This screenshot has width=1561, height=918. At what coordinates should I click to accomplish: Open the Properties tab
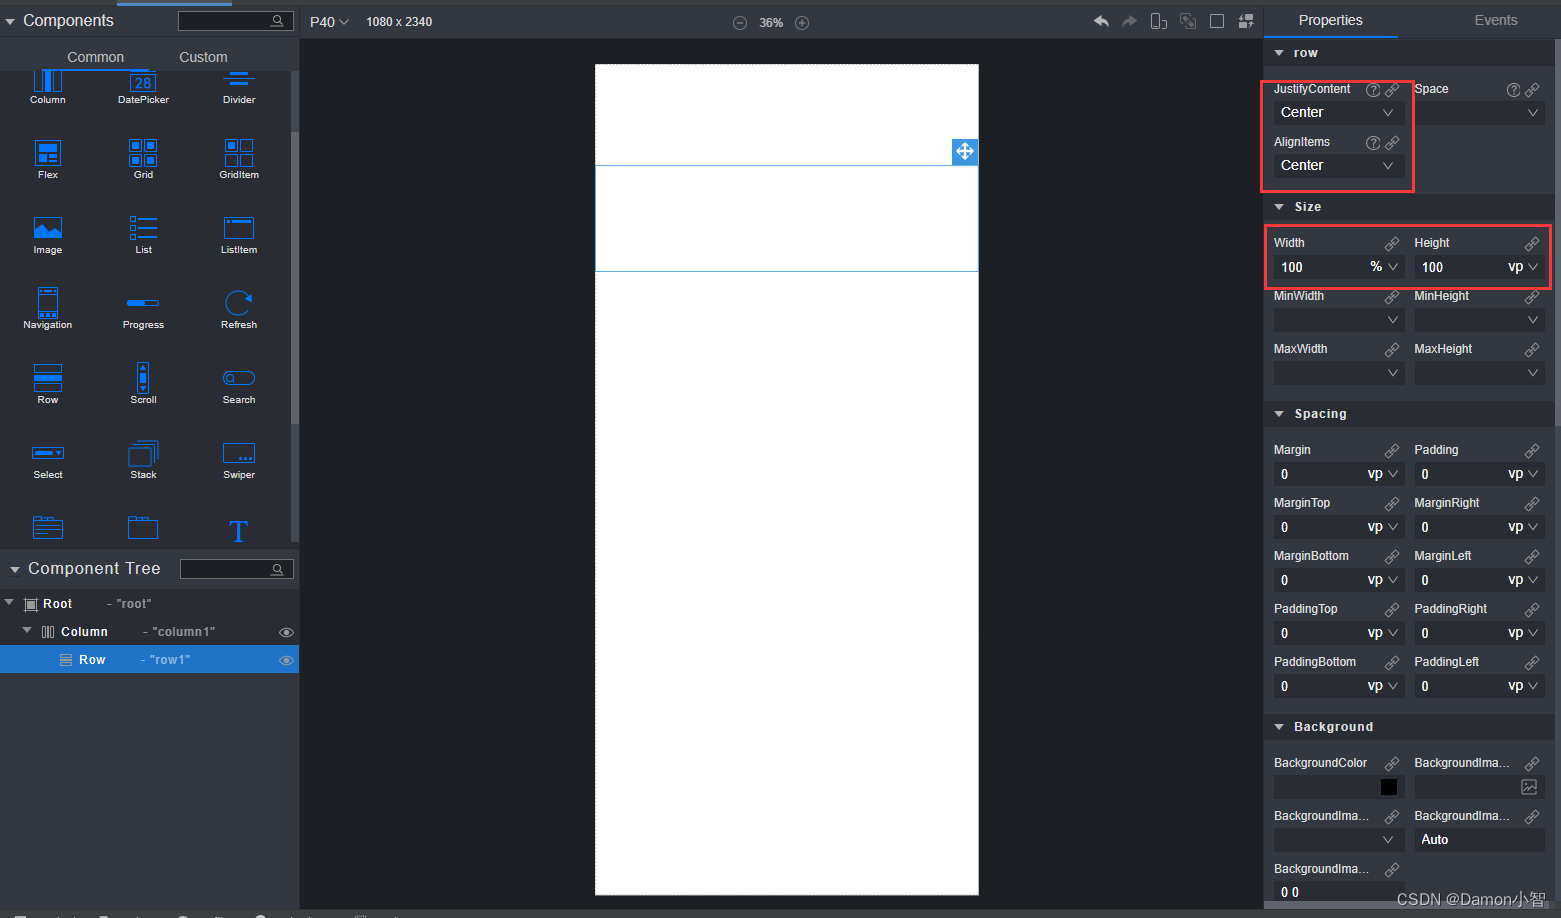click(1330, 20)
